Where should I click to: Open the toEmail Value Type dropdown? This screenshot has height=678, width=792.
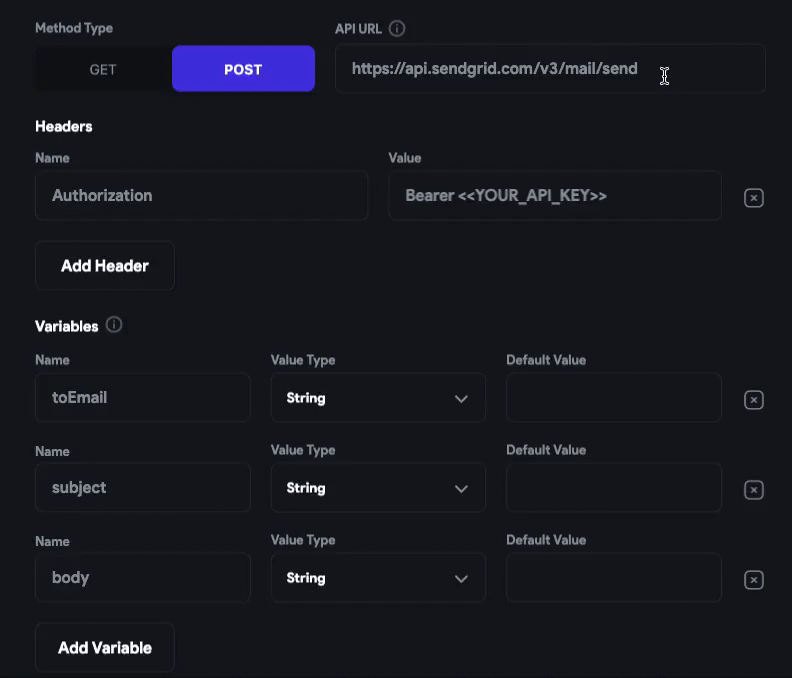click(x=378, y=398)
